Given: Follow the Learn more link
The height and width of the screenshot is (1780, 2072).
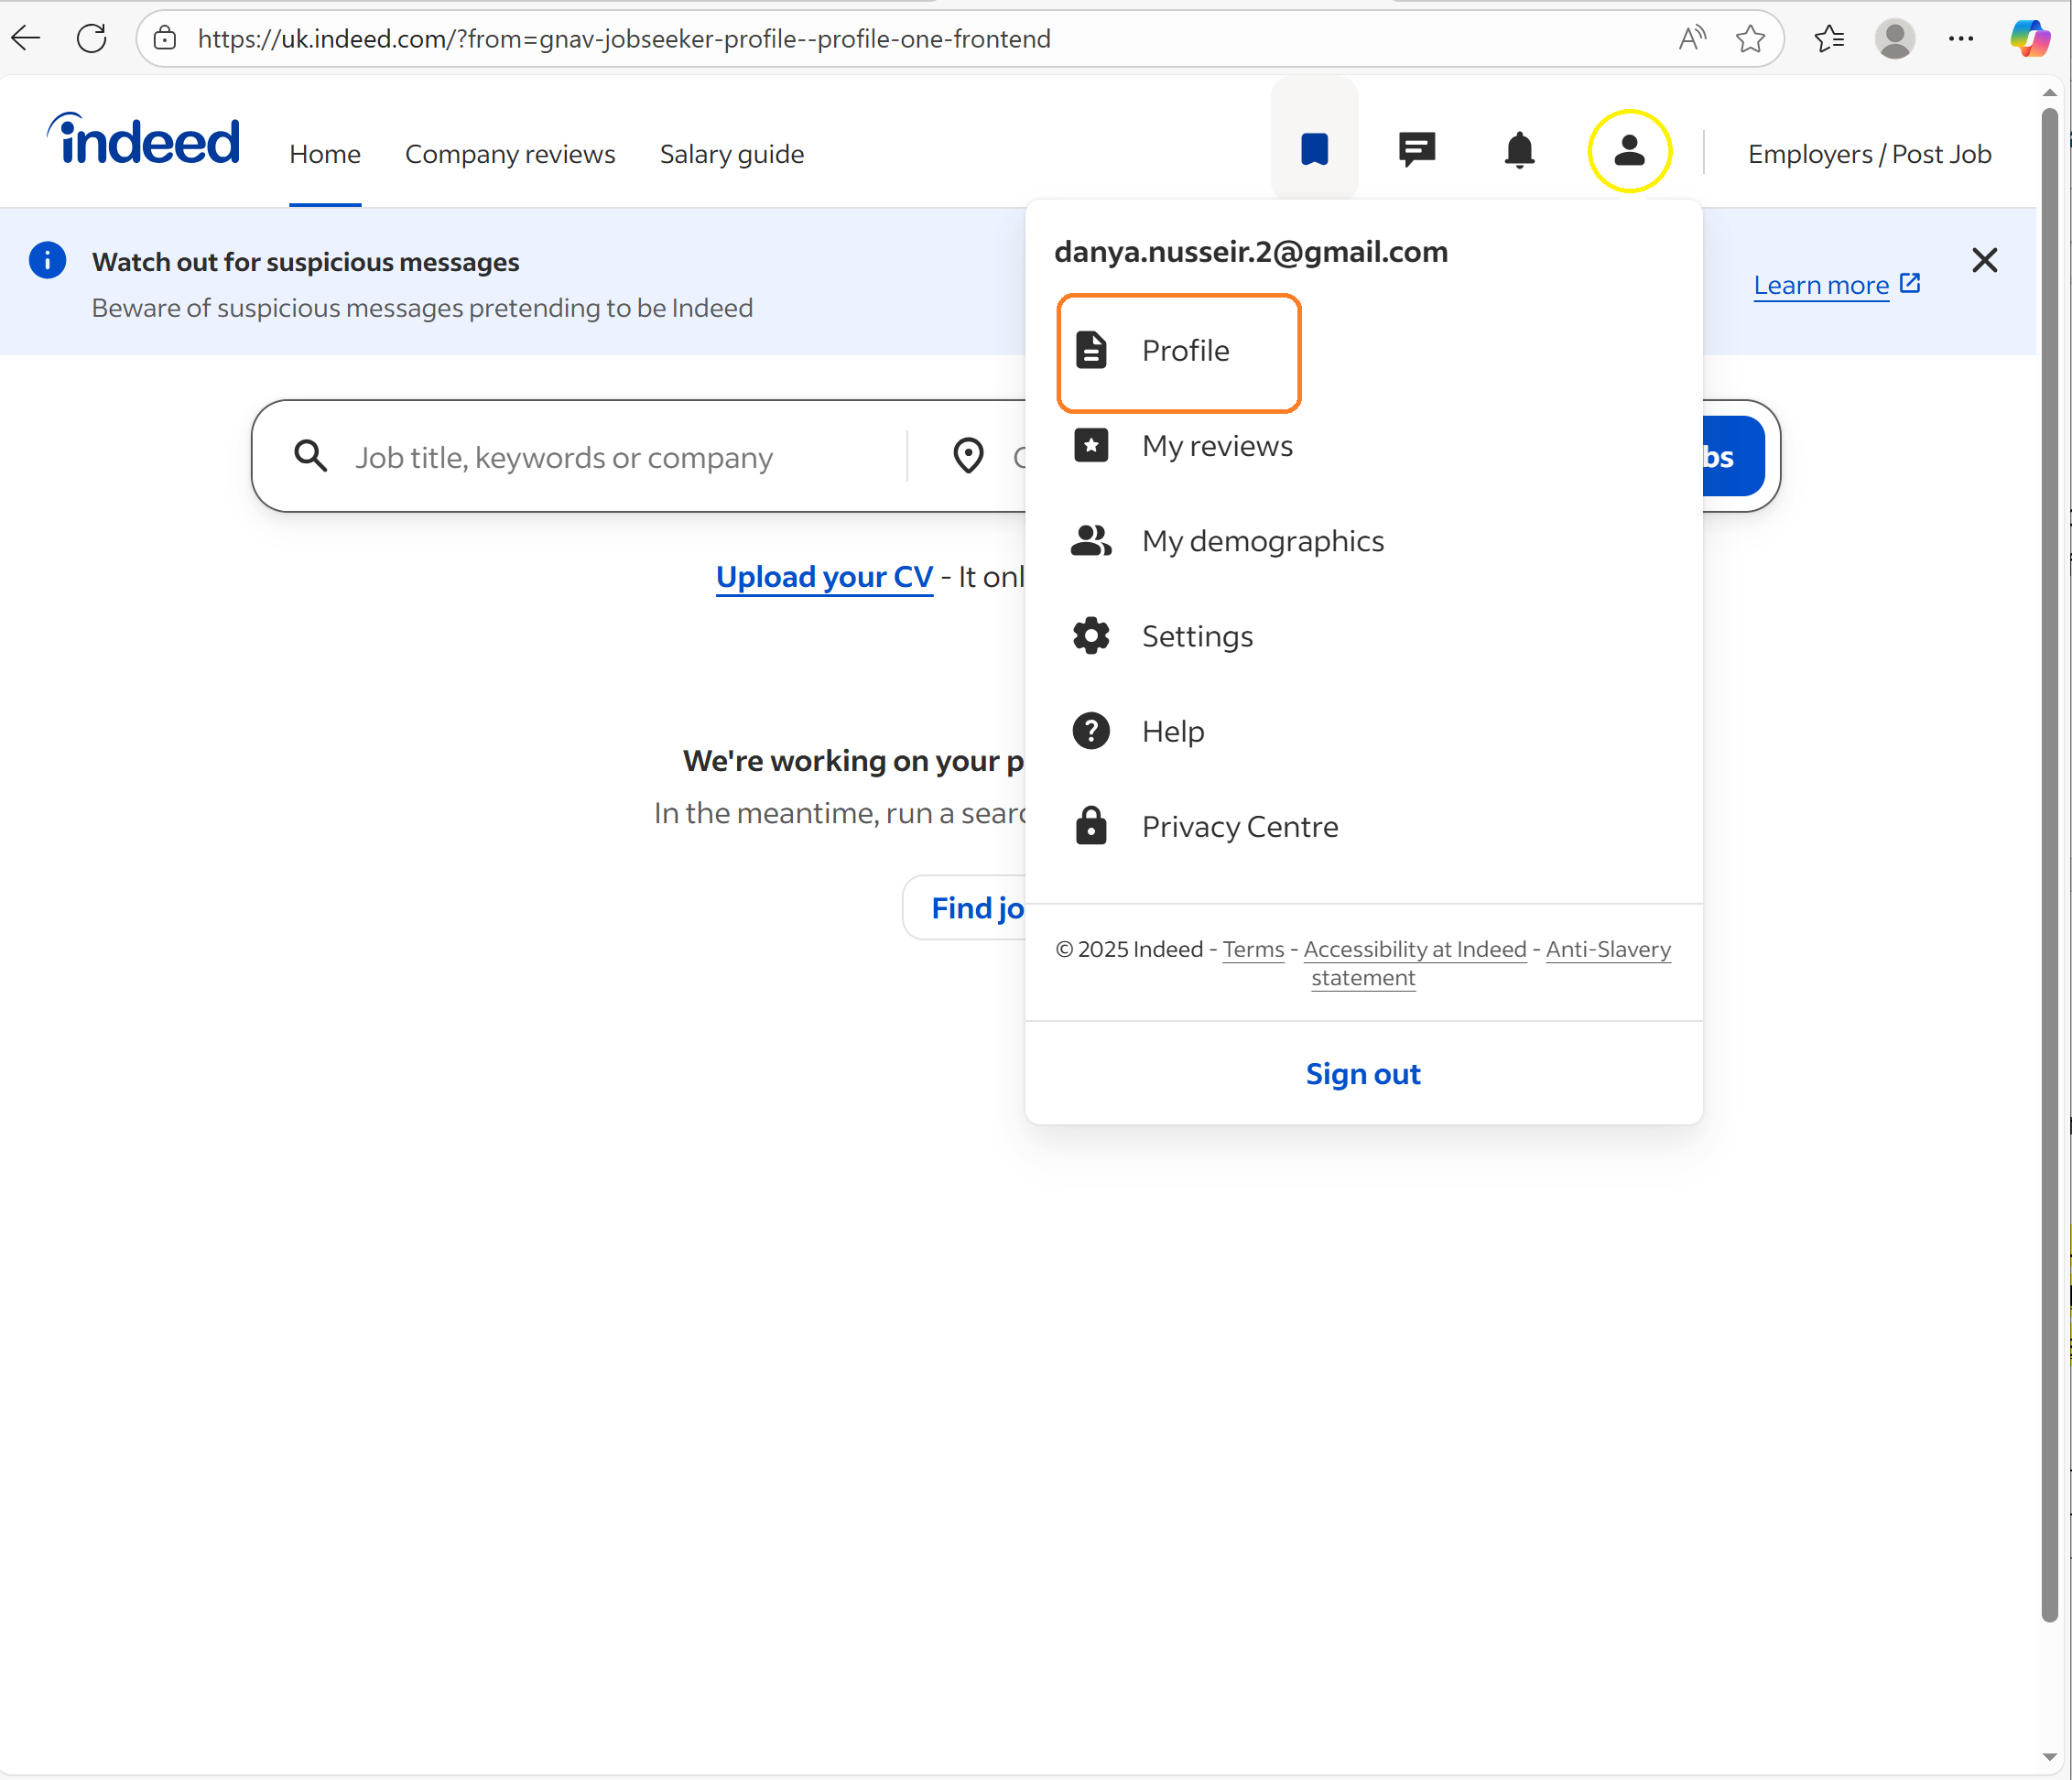Looking at the screenshot, I should [x=1836, y=285].
